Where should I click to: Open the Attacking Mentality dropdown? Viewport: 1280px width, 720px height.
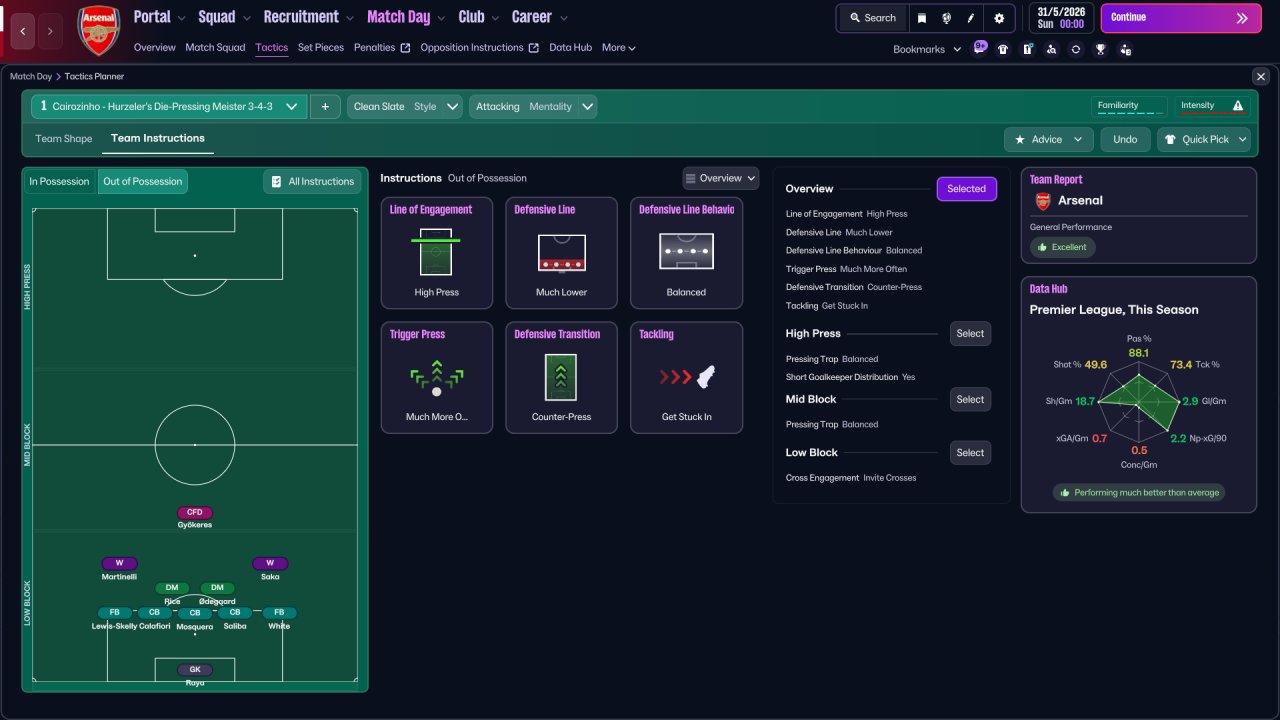coord(533,106)
